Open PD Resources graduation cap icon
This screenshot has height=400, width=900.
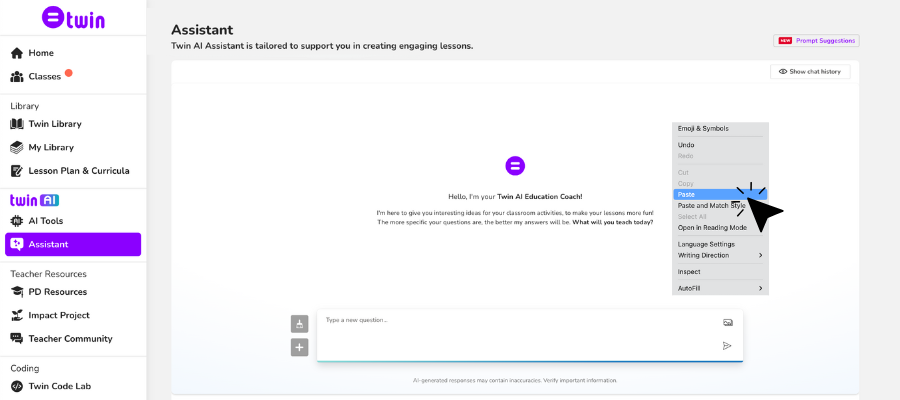17,292
